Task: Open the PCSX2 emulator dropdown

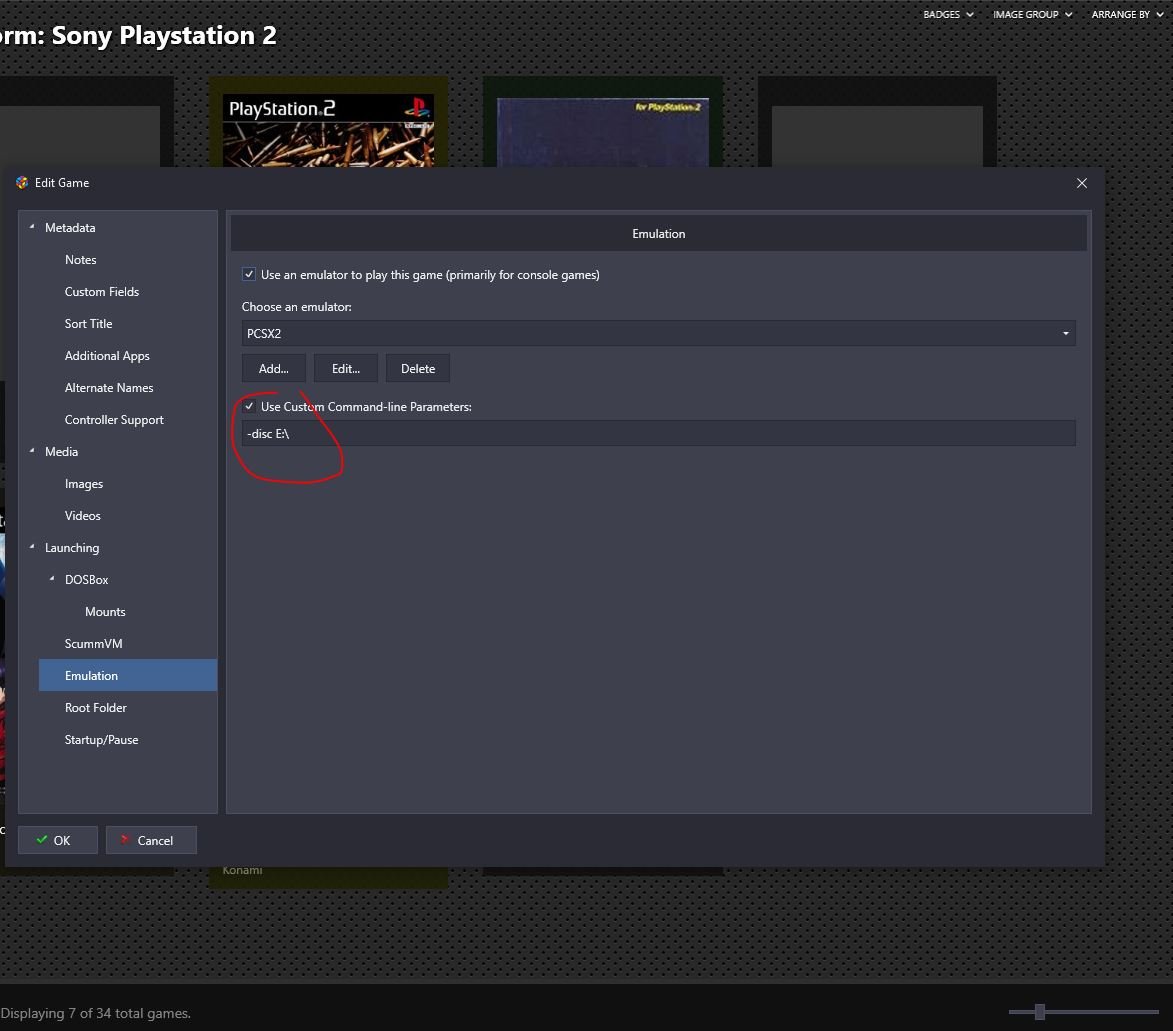Action: pos(658,334)
